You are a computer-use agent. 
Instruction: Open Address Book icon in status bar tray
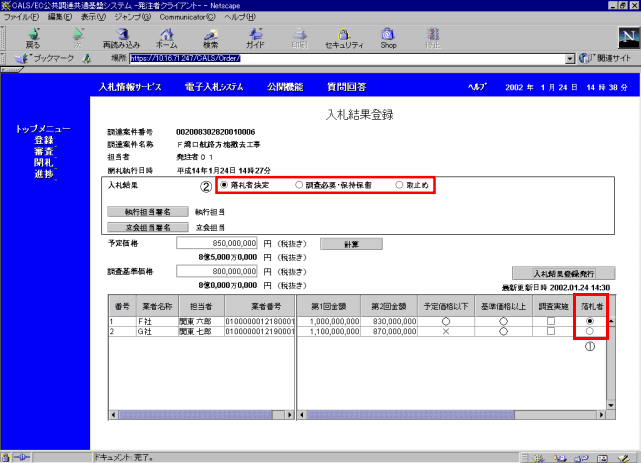(x=603, y=458)
